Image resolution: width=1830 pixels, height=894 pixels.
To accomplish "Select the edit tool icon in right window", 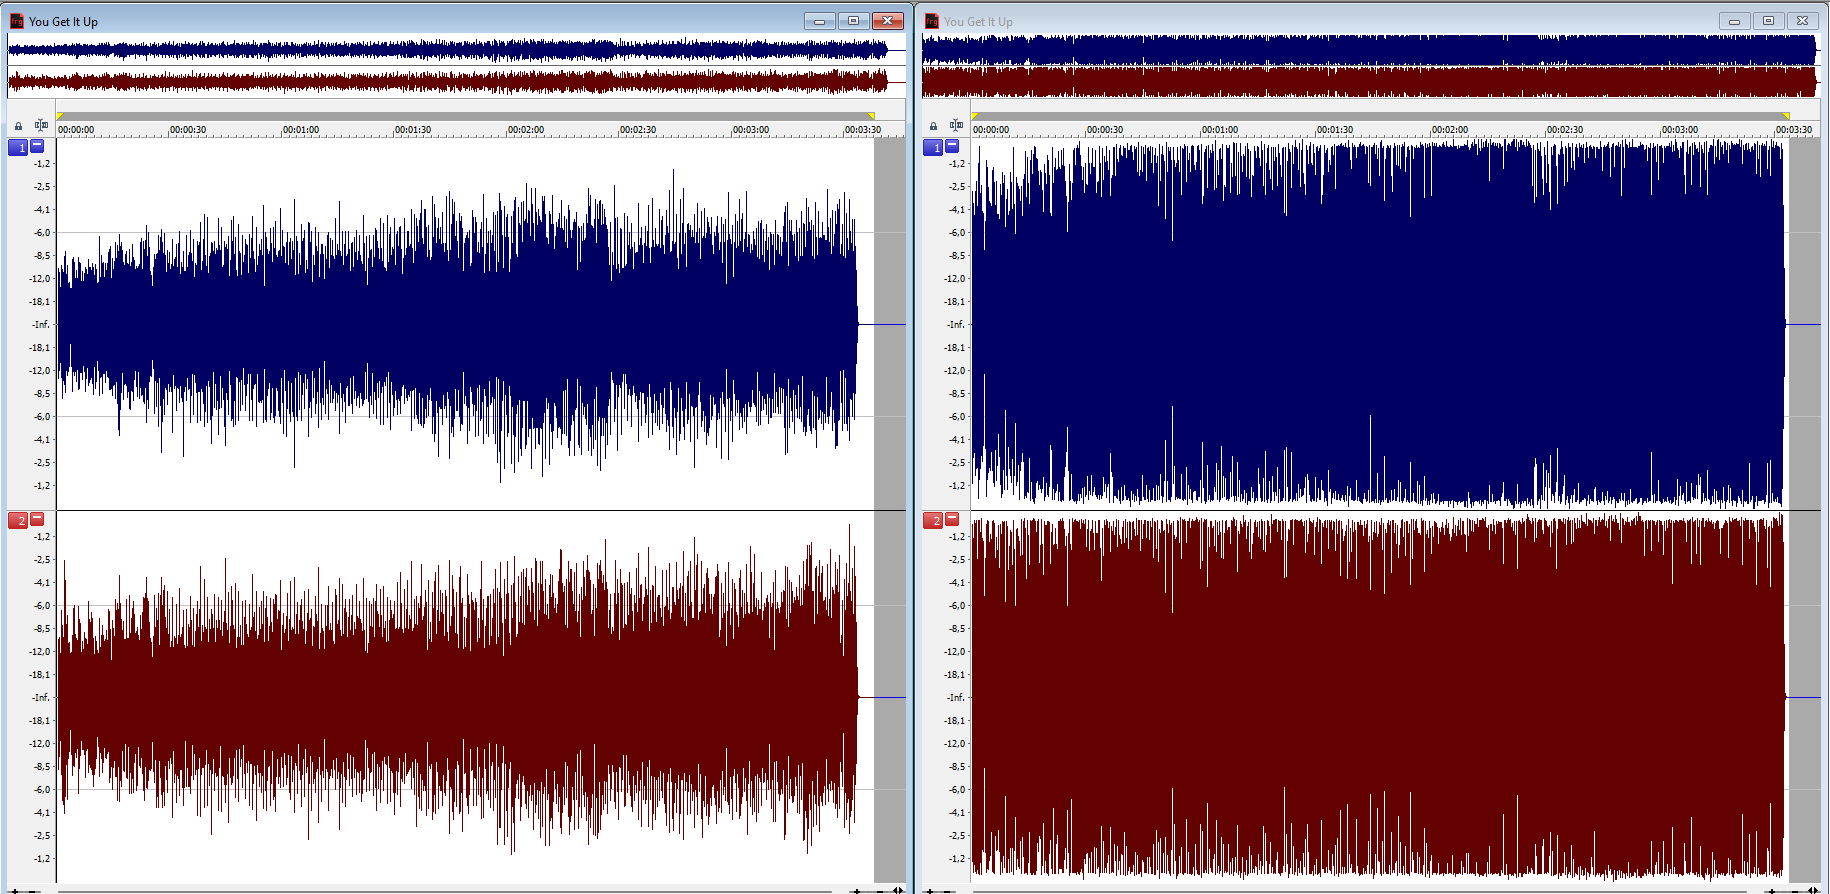I will click(x=956, y=125).
